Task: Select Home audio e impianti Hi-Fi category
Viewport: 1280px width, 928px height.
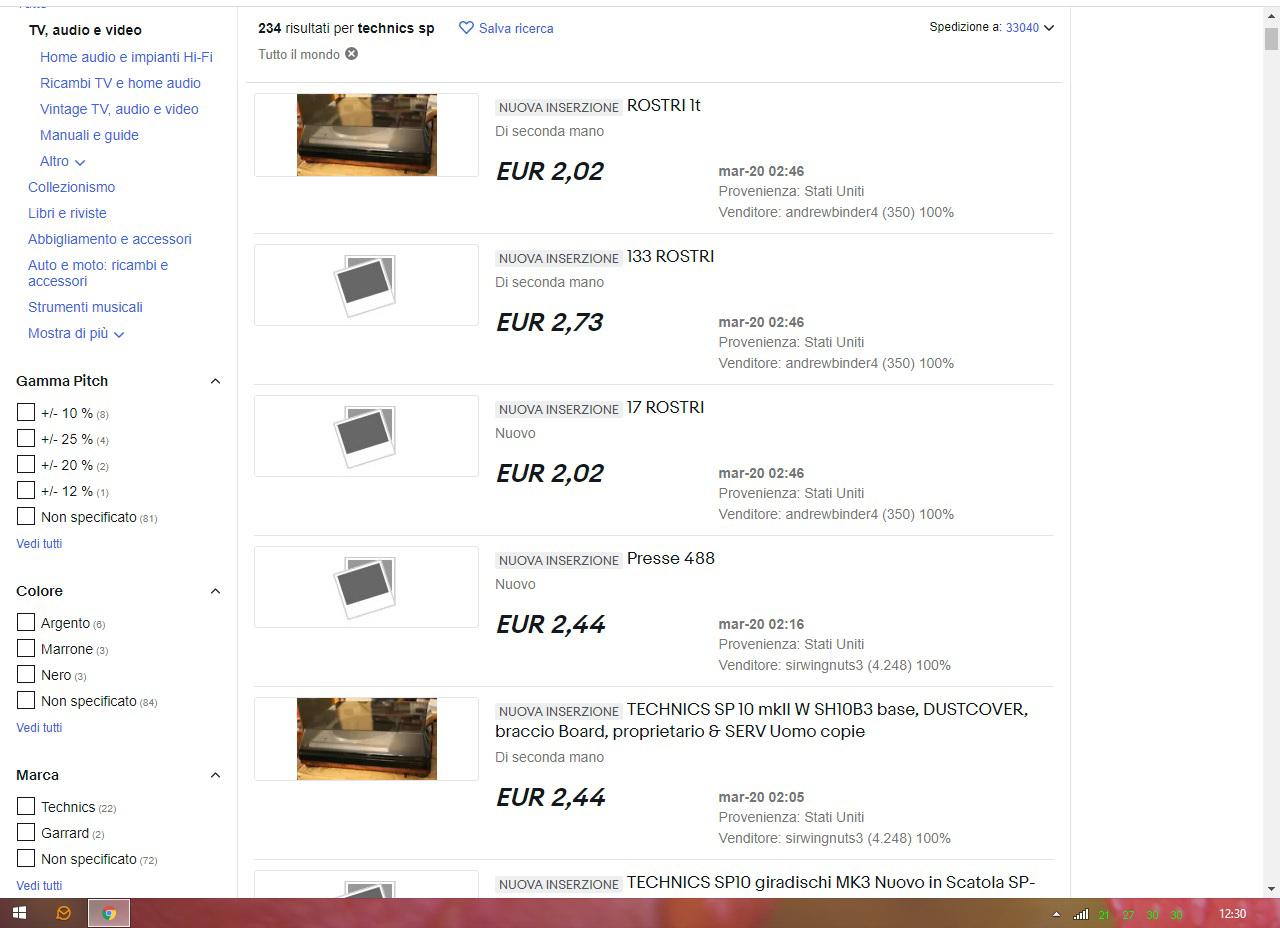Action: click(x=126, y=57)
